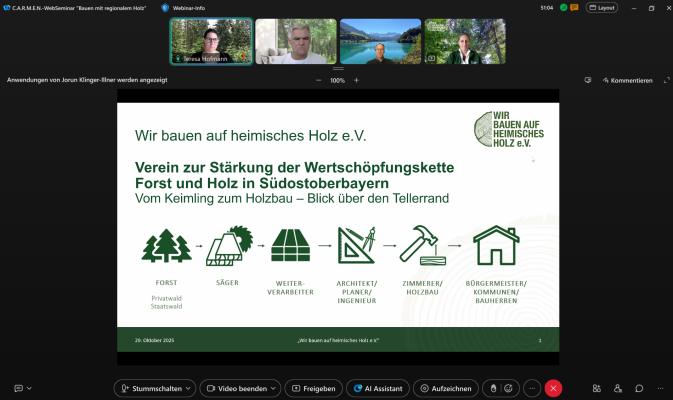Toggle the video strip collapse handle
Viewport: 673px width, 400px height.
tap(338, 69)
